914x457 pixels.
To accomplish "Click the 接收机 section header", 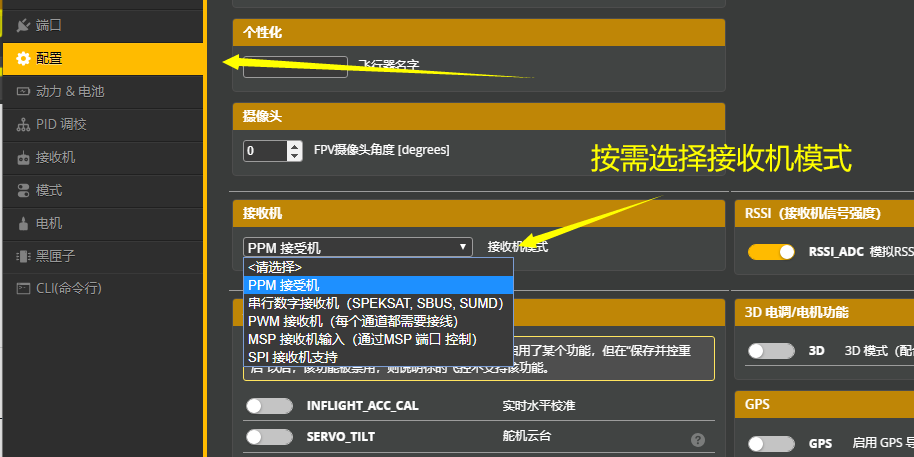I will point(479,213).
